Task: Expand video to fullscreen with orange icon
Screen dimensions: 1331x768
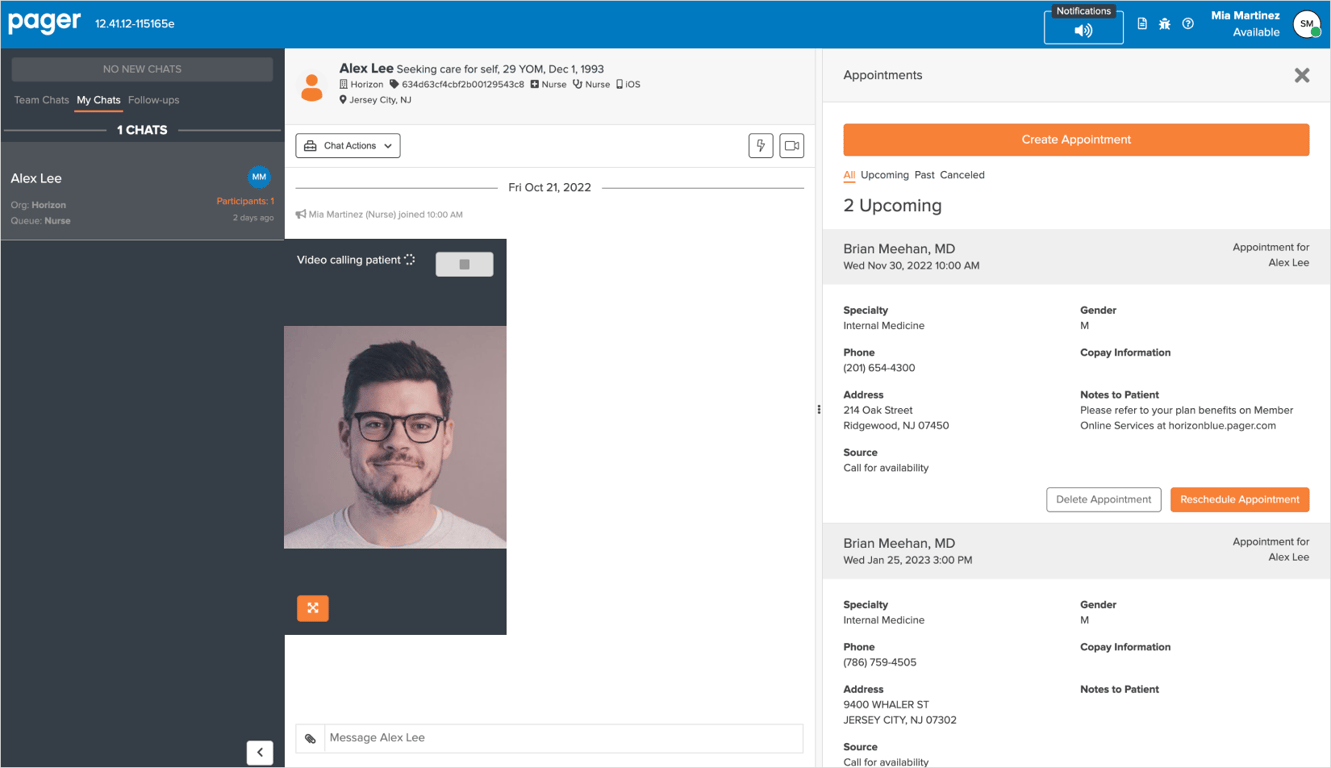Action: pyautogui.click(x=313, y=608)
